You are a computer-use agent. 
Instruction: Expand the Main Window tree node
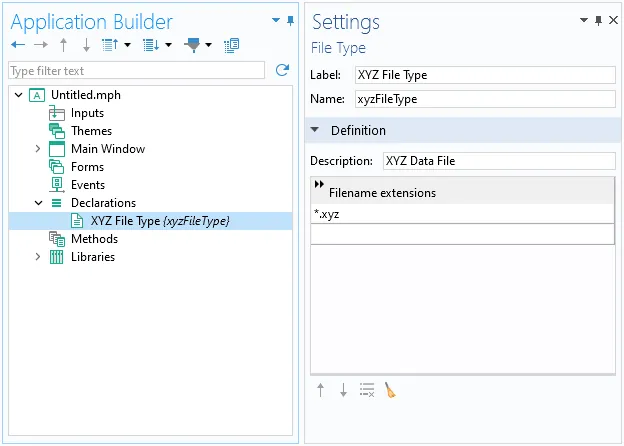38,149
